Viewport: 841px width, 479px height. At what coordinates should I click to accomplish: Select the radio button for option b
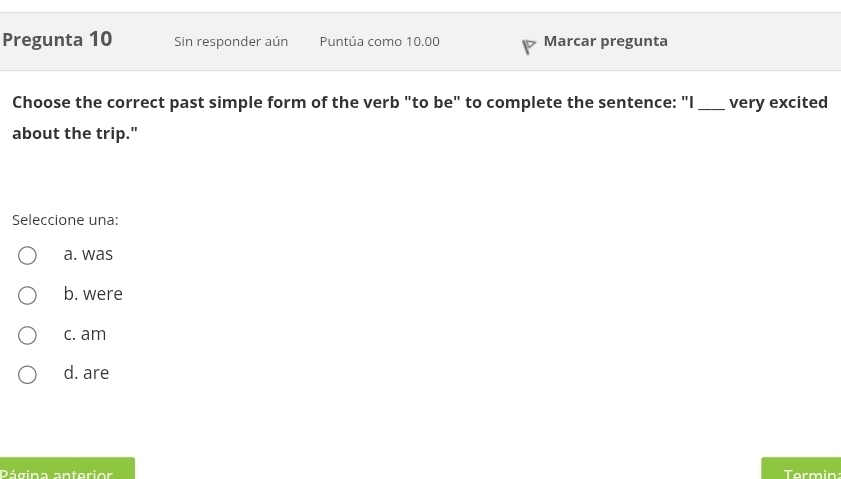[28, 295]
